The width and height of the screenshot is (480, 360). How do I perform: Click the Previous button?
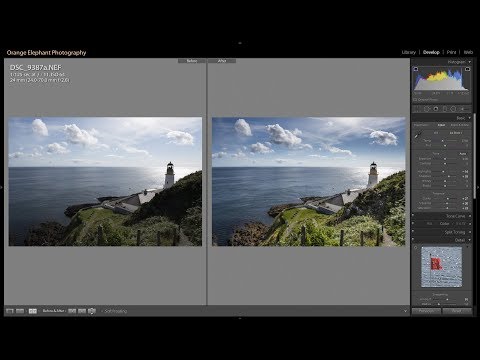coord(426,311)
